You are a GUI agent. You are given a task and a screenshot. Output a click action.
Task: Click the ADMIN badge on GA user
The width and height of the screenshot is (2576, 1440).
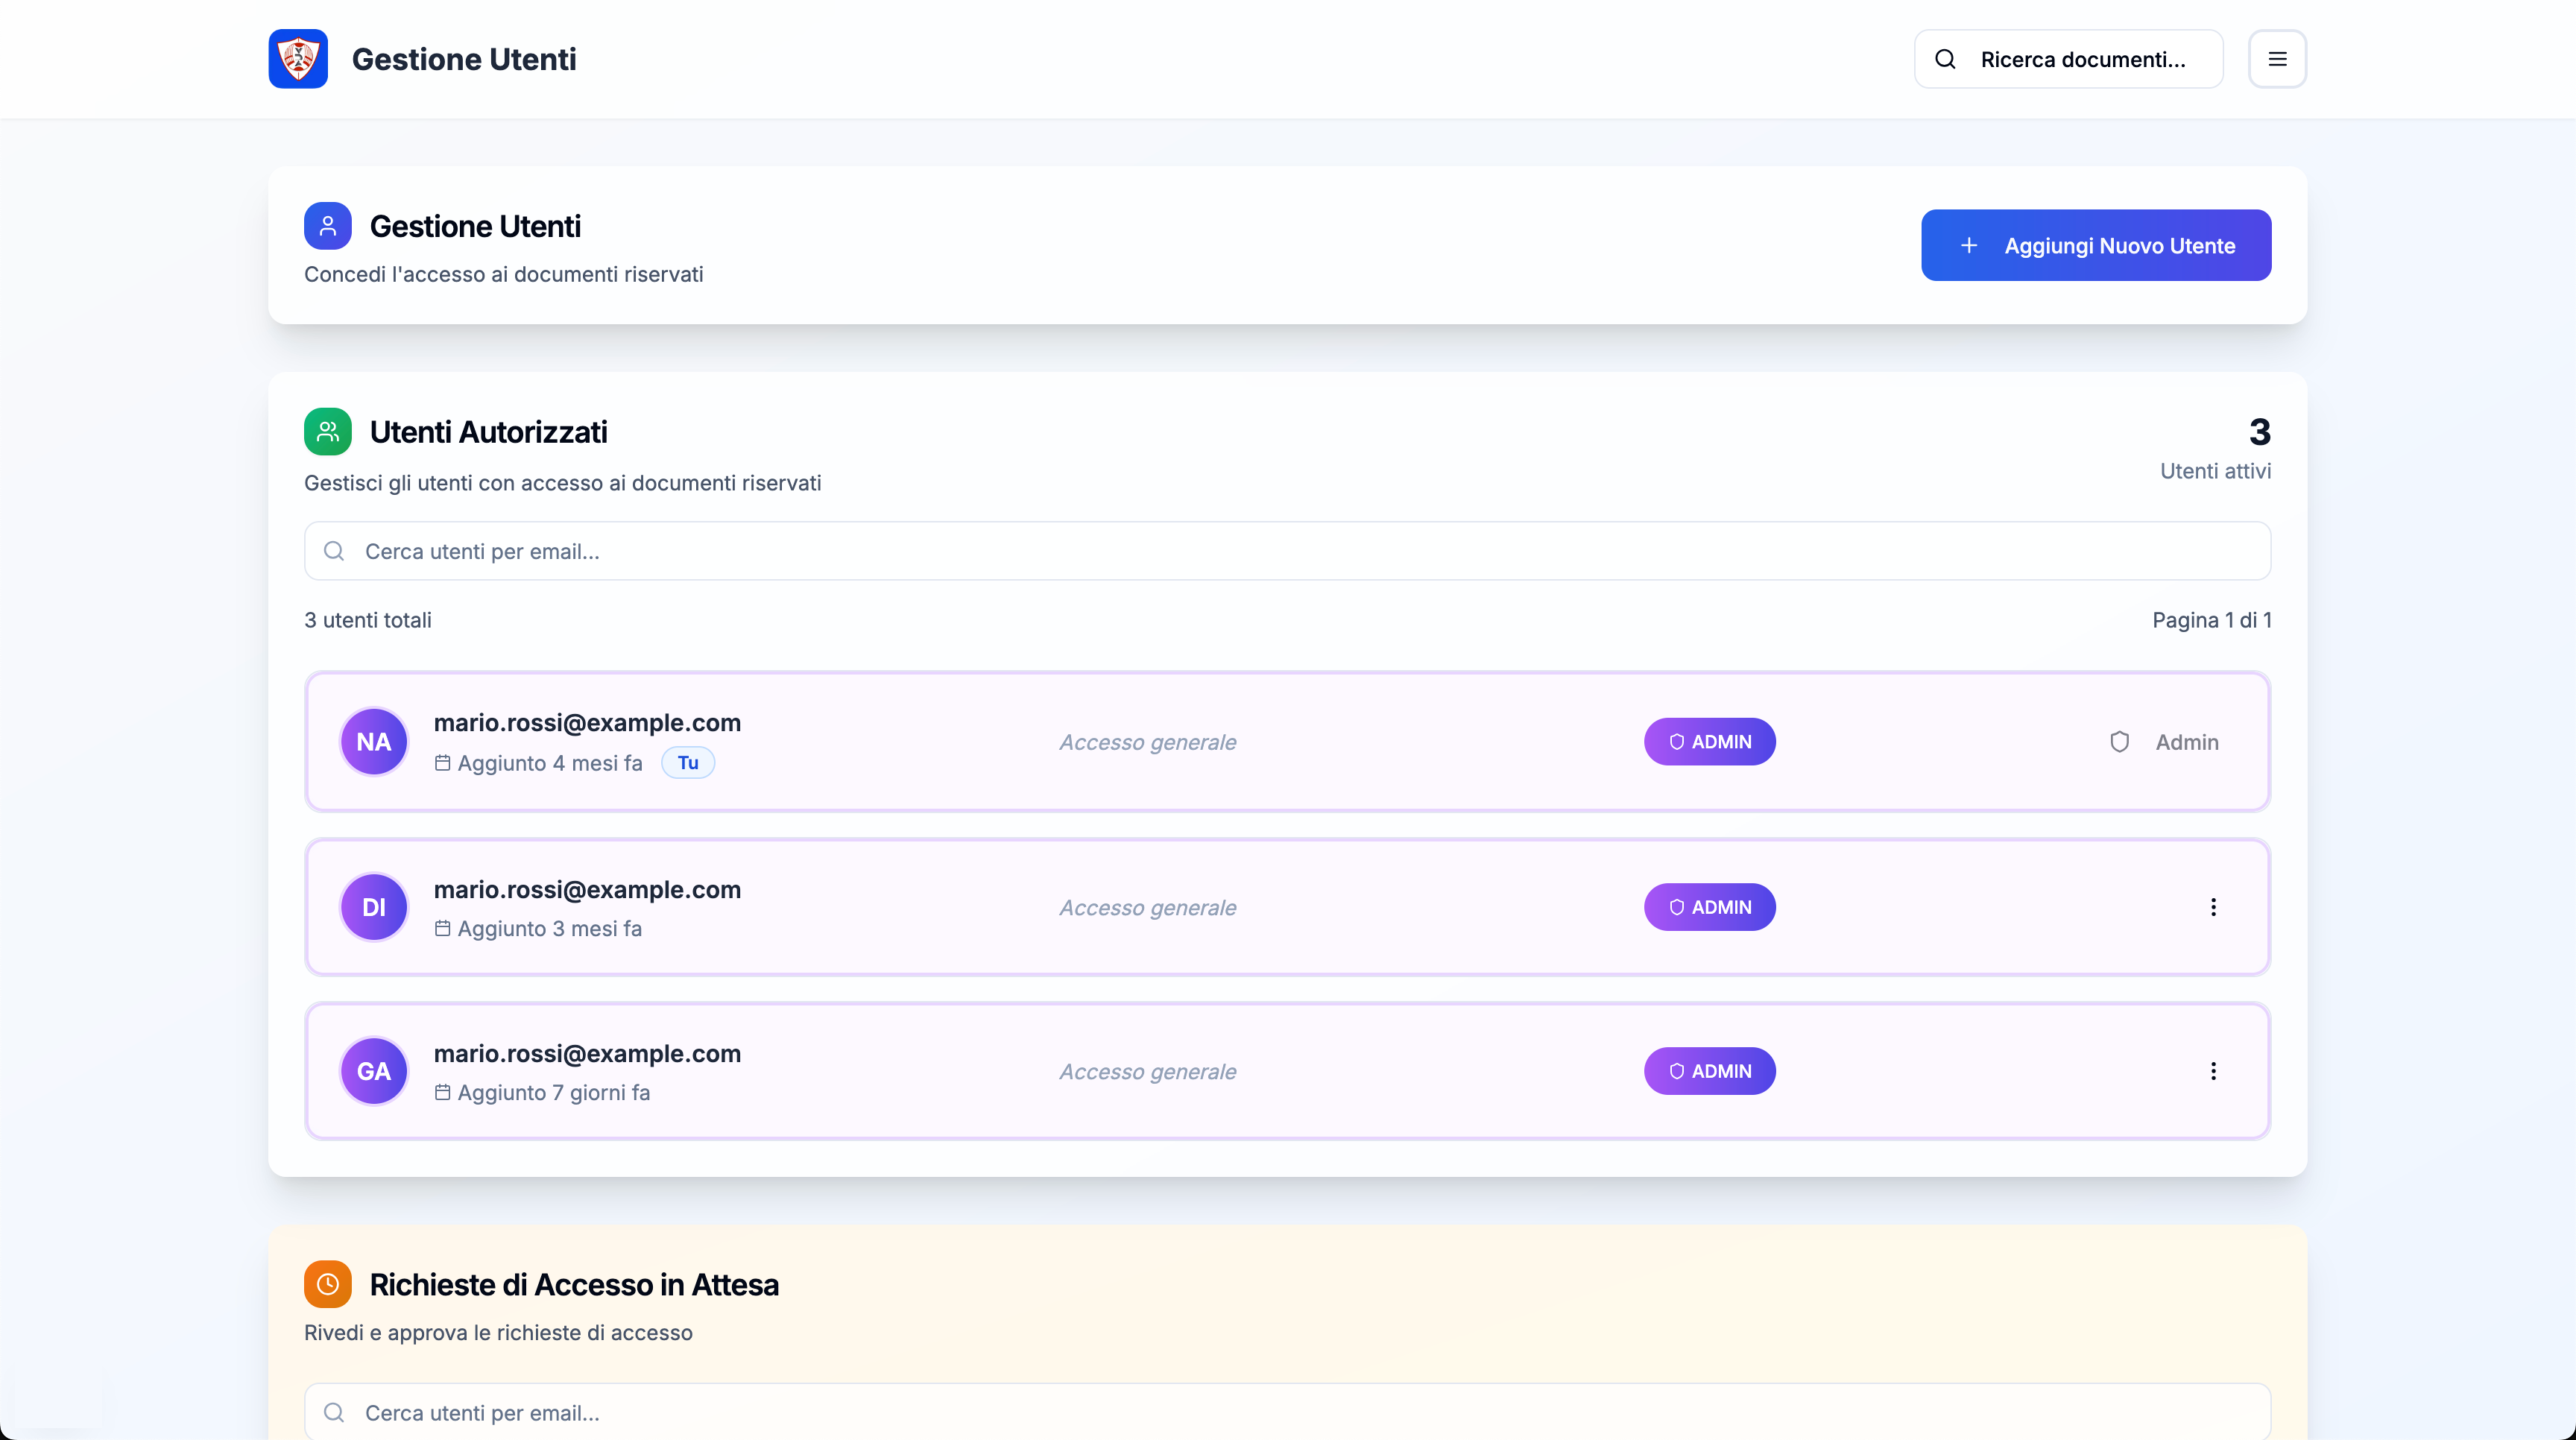point(1709,1071)
